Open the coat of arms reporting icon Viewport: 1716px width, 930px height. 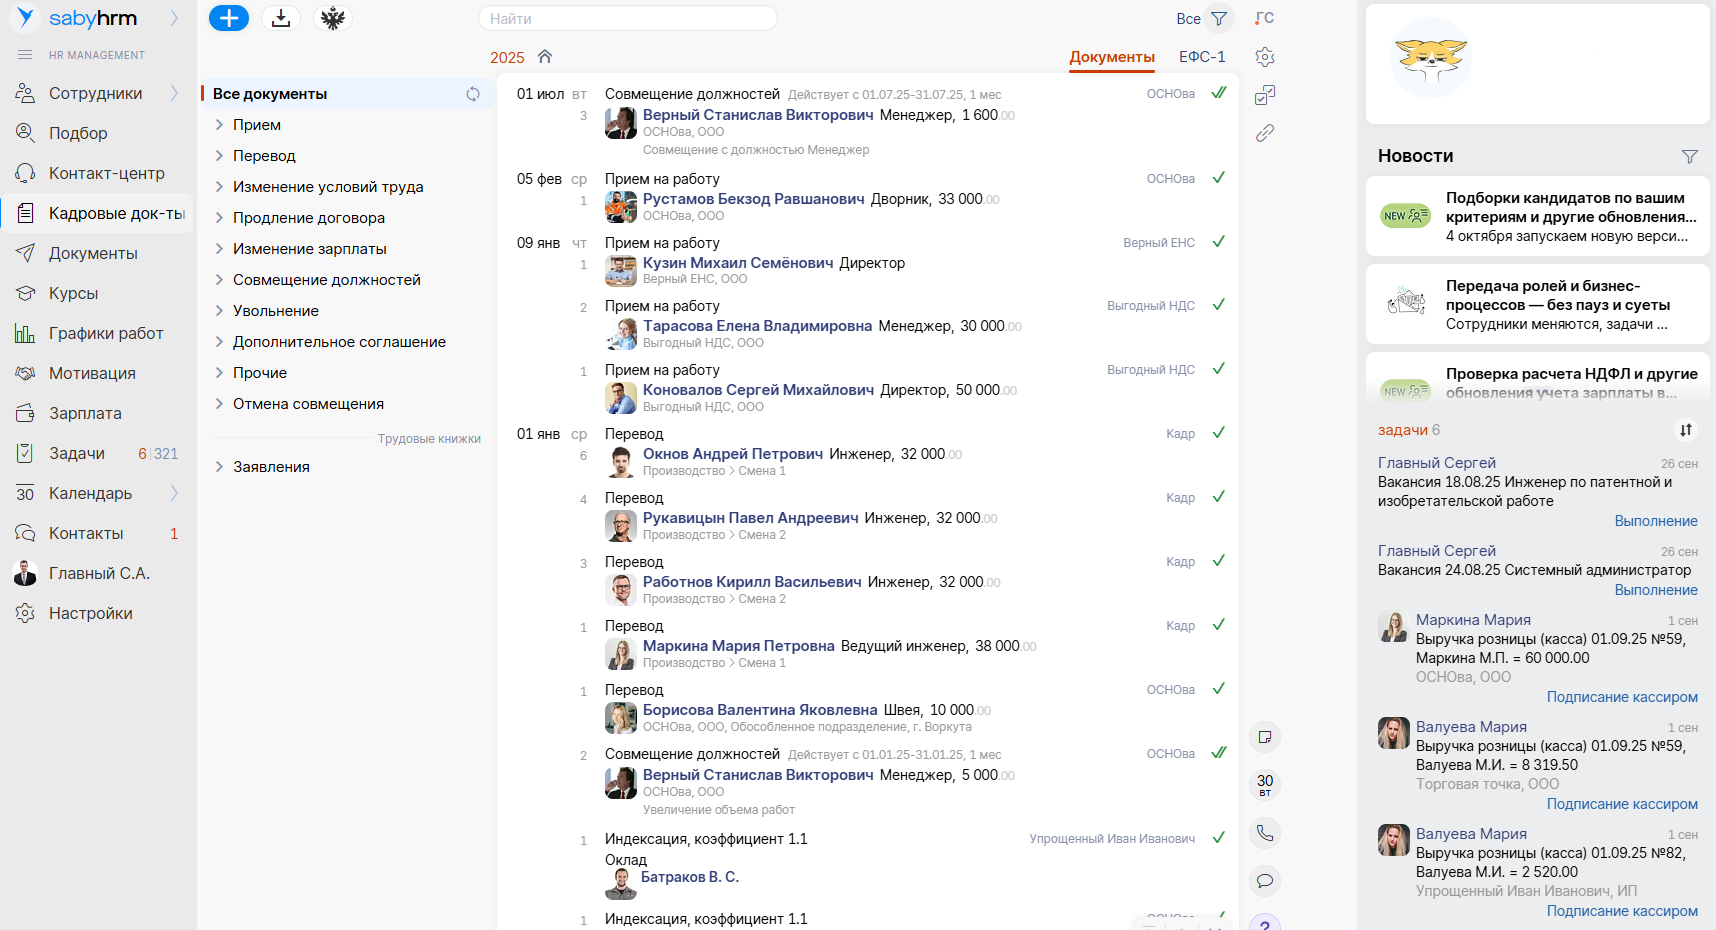point(333,18)
